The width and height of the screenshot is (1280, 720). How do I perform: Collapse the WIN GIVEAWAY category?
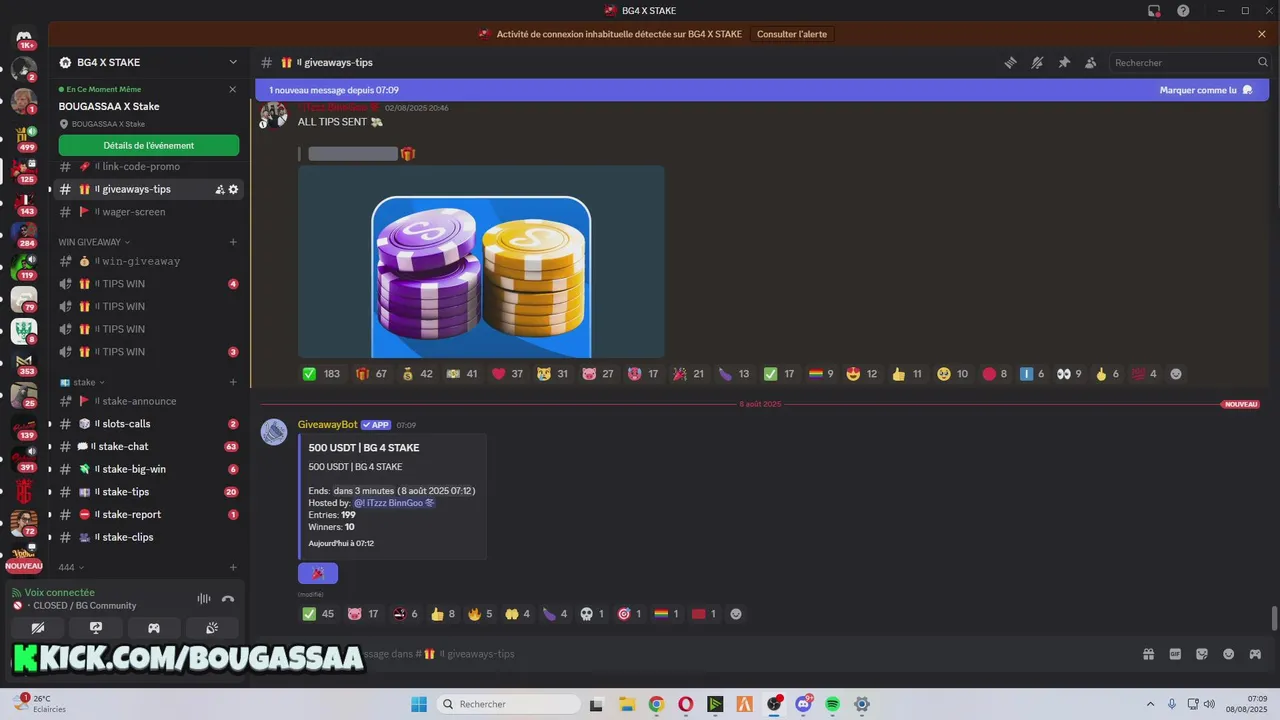(94, 242)
